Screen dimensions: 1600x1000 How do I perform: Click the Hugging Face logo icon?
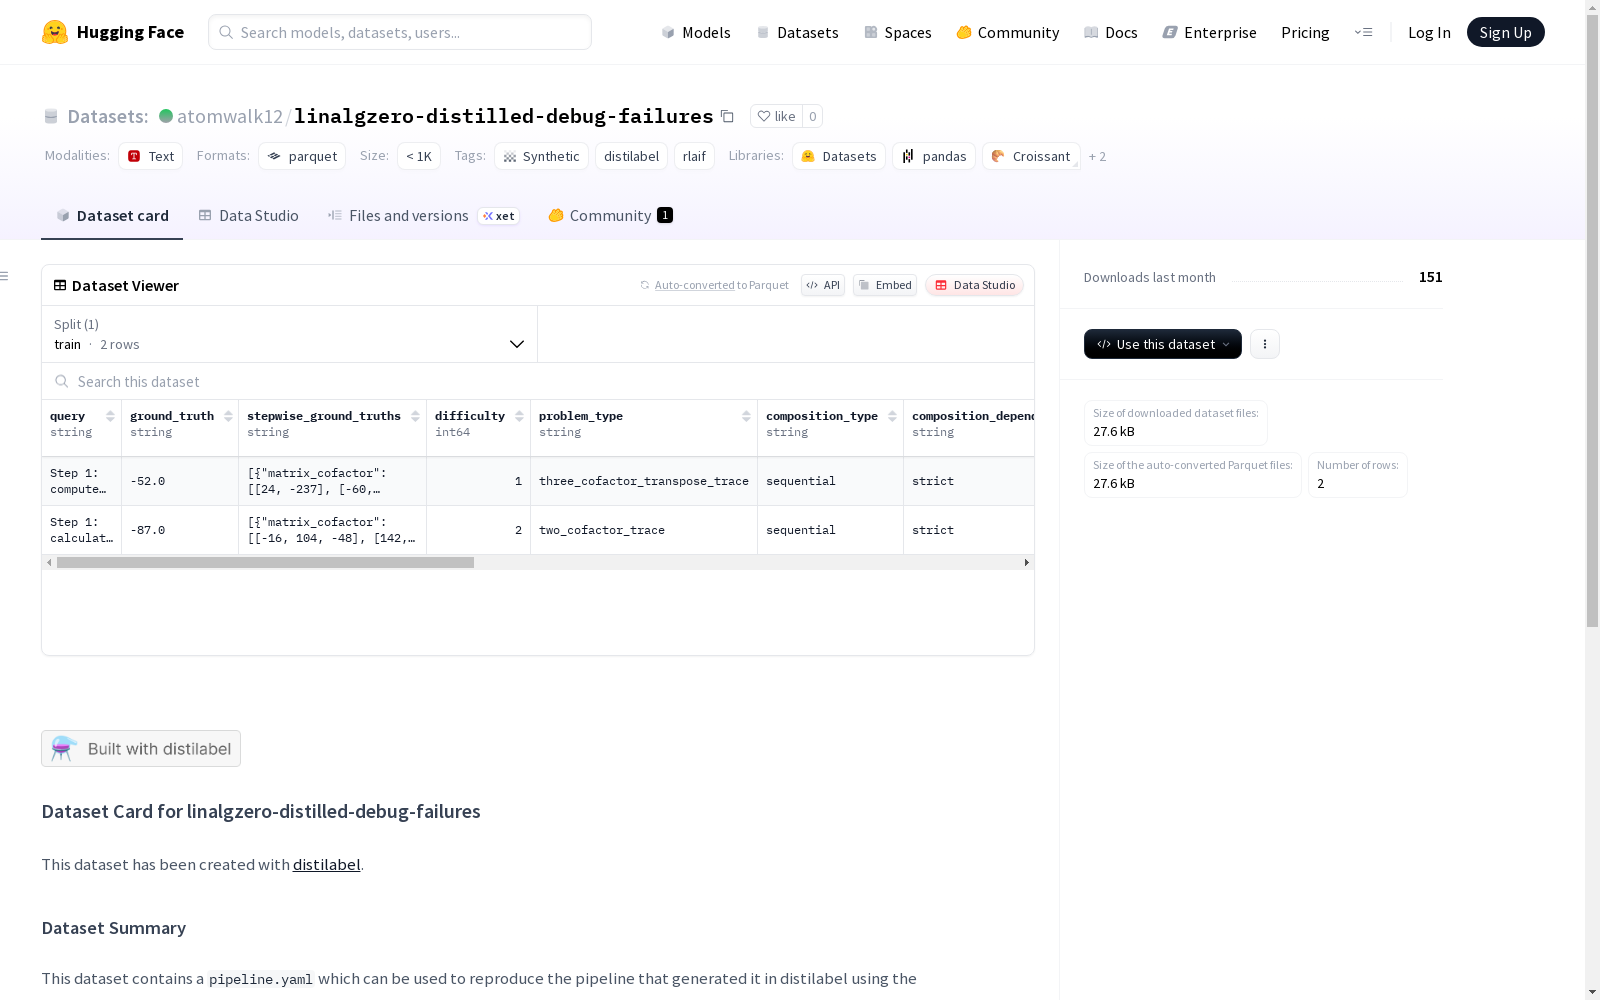point(55,32)
